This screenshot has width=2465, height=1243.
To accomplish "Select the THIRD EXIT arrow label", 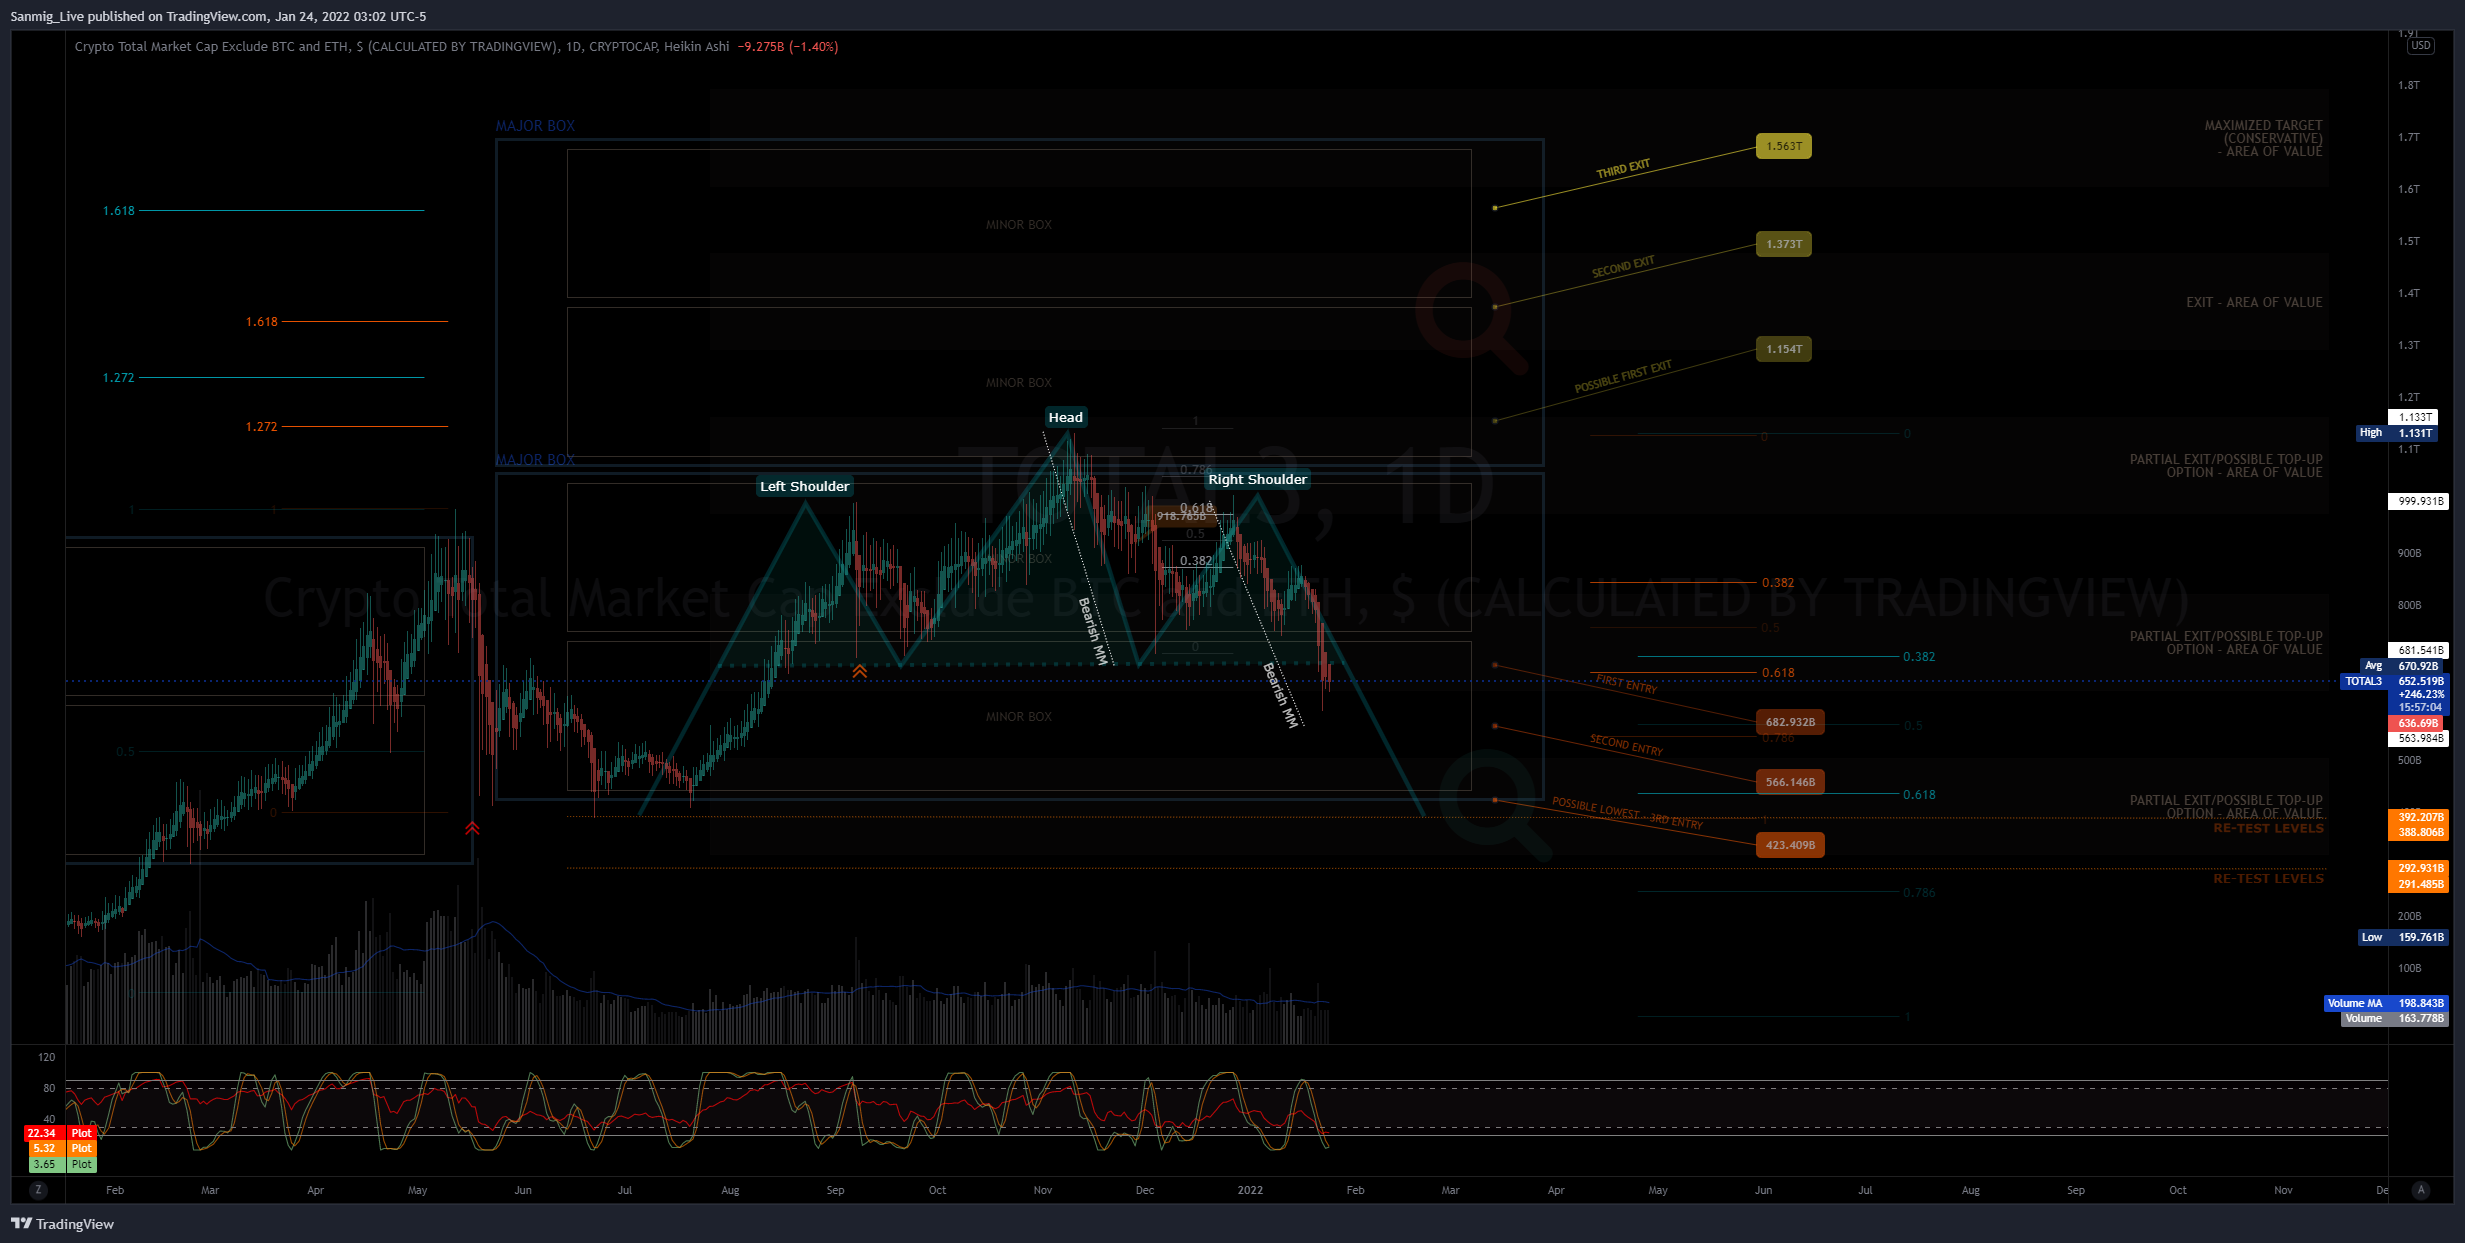I will pos(1623,169).
